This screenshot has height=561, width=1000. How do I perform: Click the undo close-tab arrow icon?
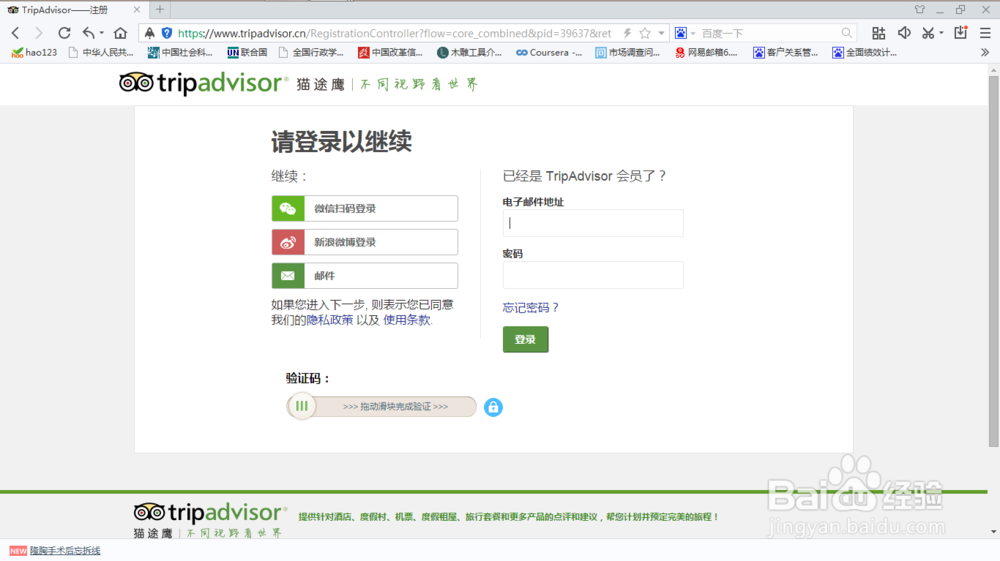tap(89, 33)
